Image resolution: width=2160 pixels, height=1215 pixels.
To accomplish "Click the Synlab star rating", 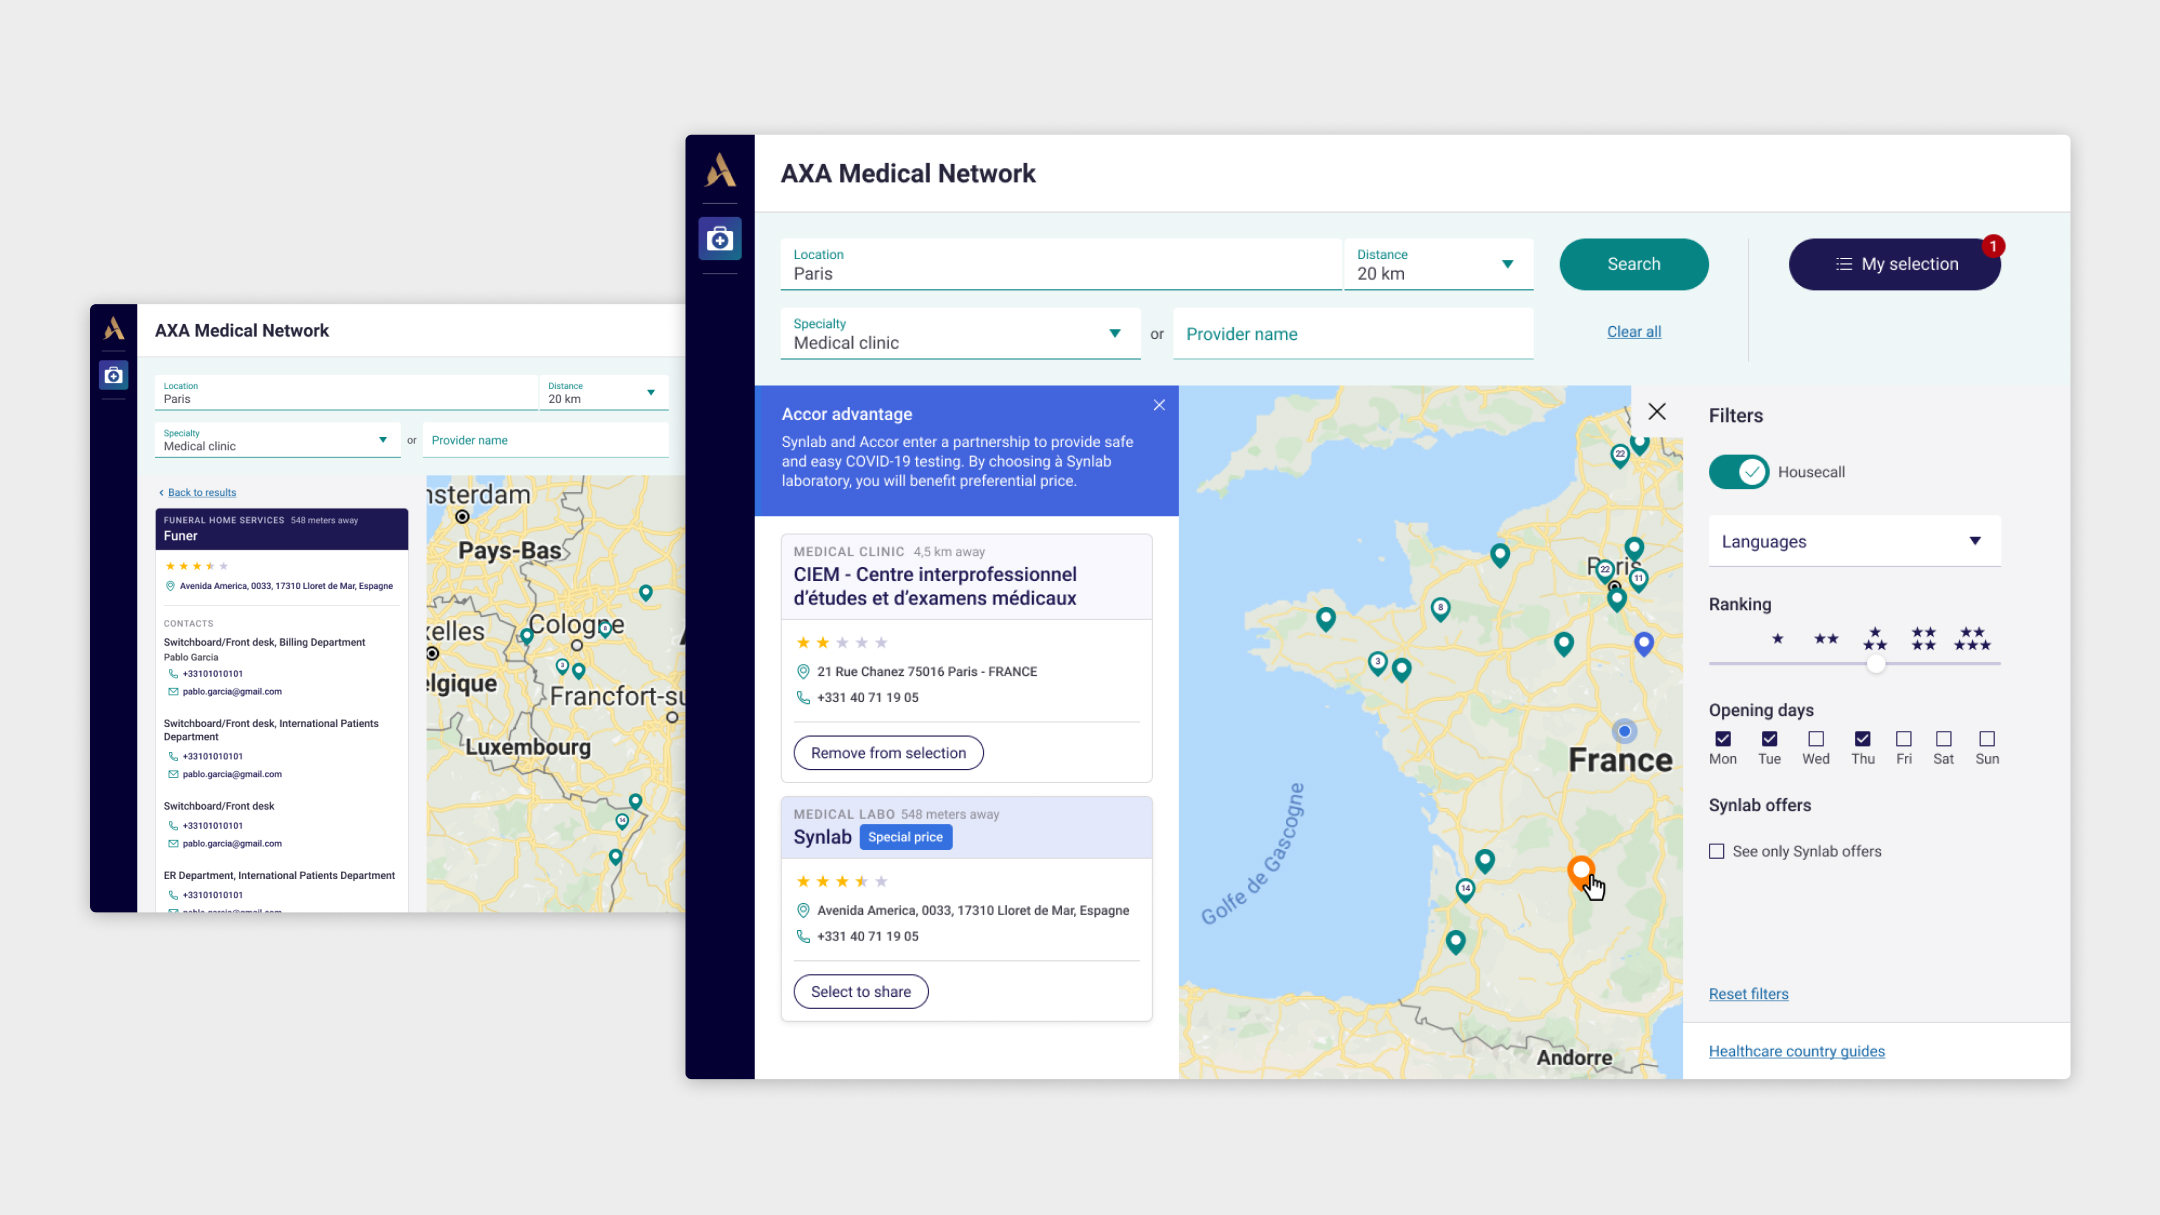I will click(x=841, y=882).
